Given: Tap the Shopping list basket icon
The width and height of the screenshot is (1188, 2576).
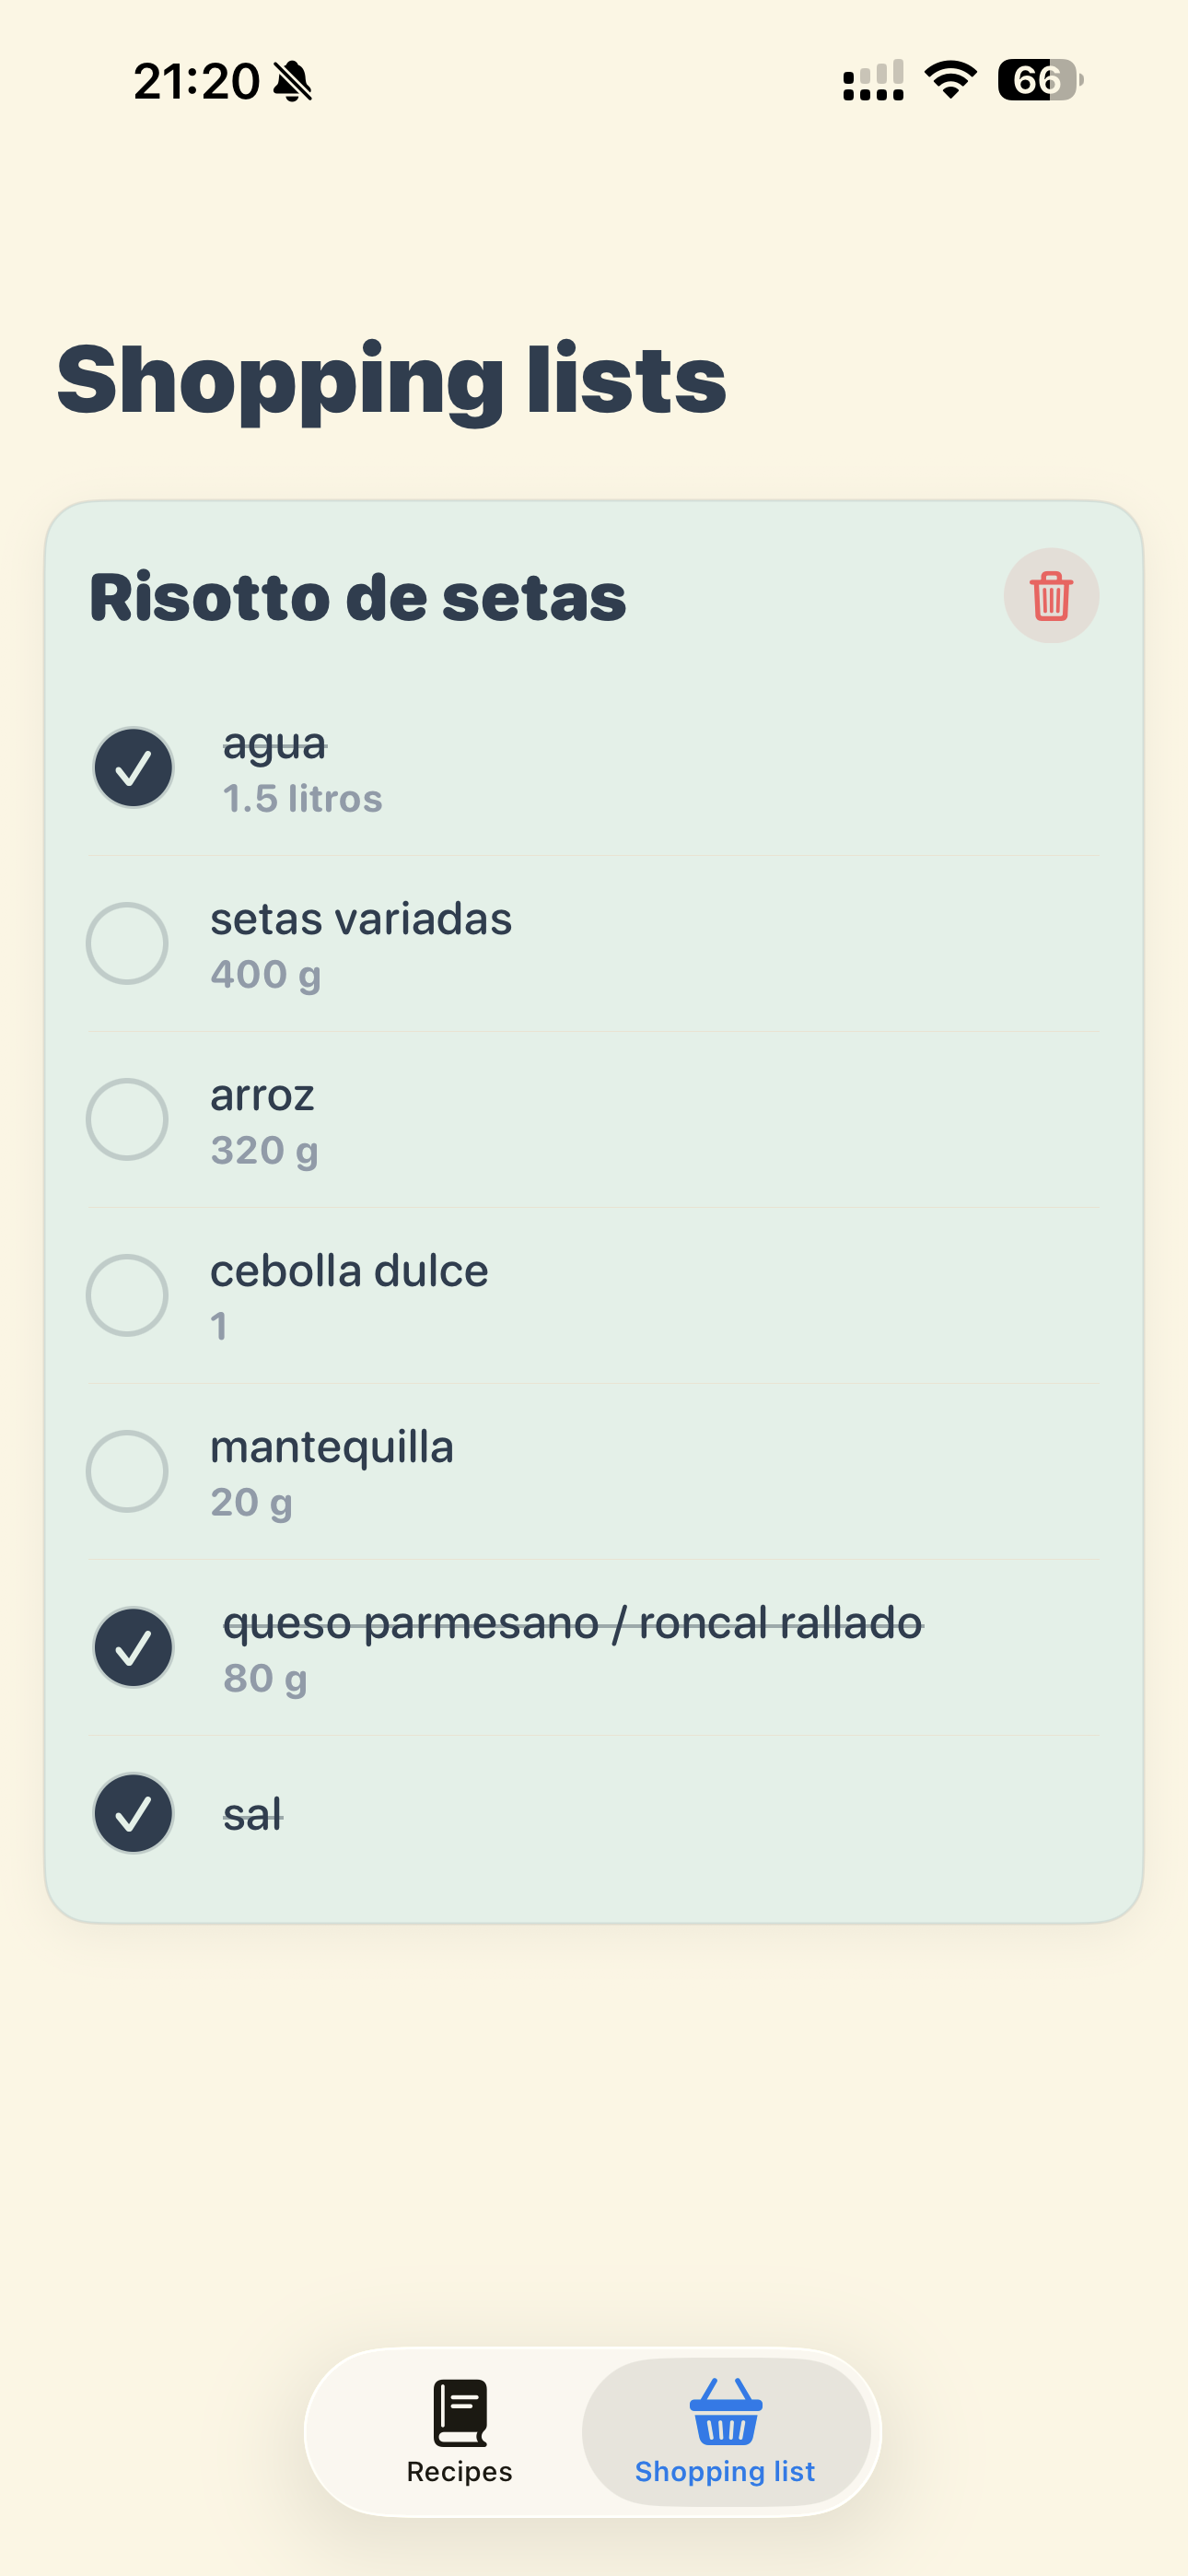Looking at the screenshot, I should [726, 2411].
